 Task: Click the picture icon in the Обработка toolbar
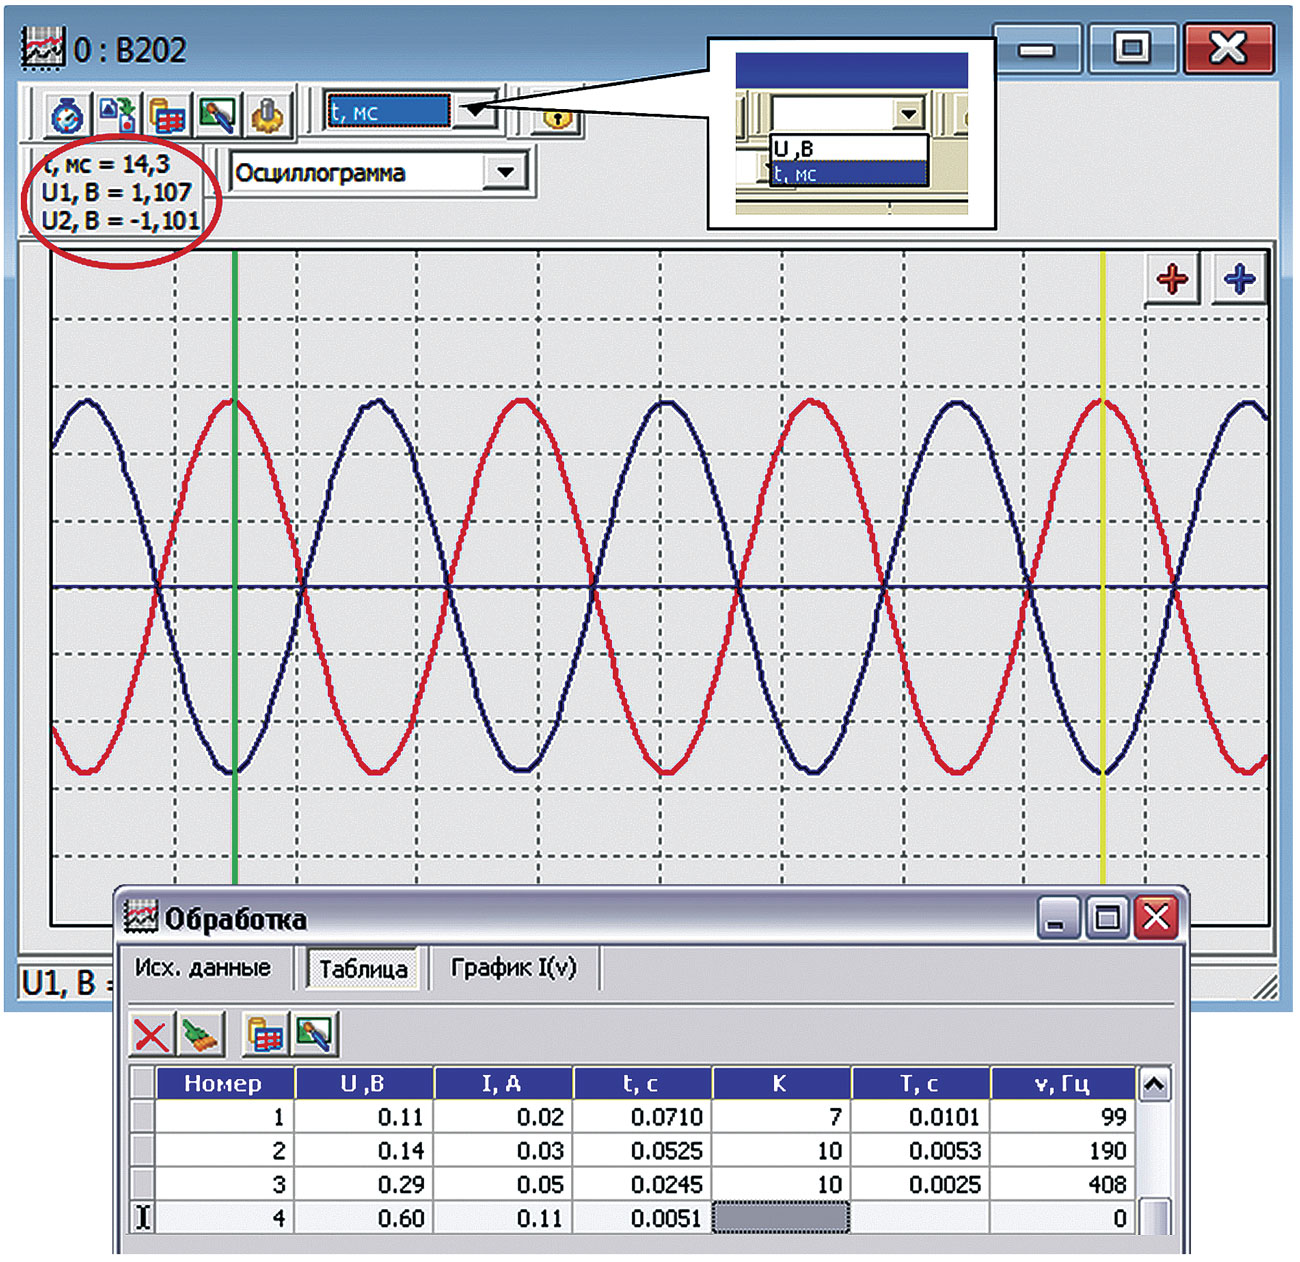[314, 1034]
